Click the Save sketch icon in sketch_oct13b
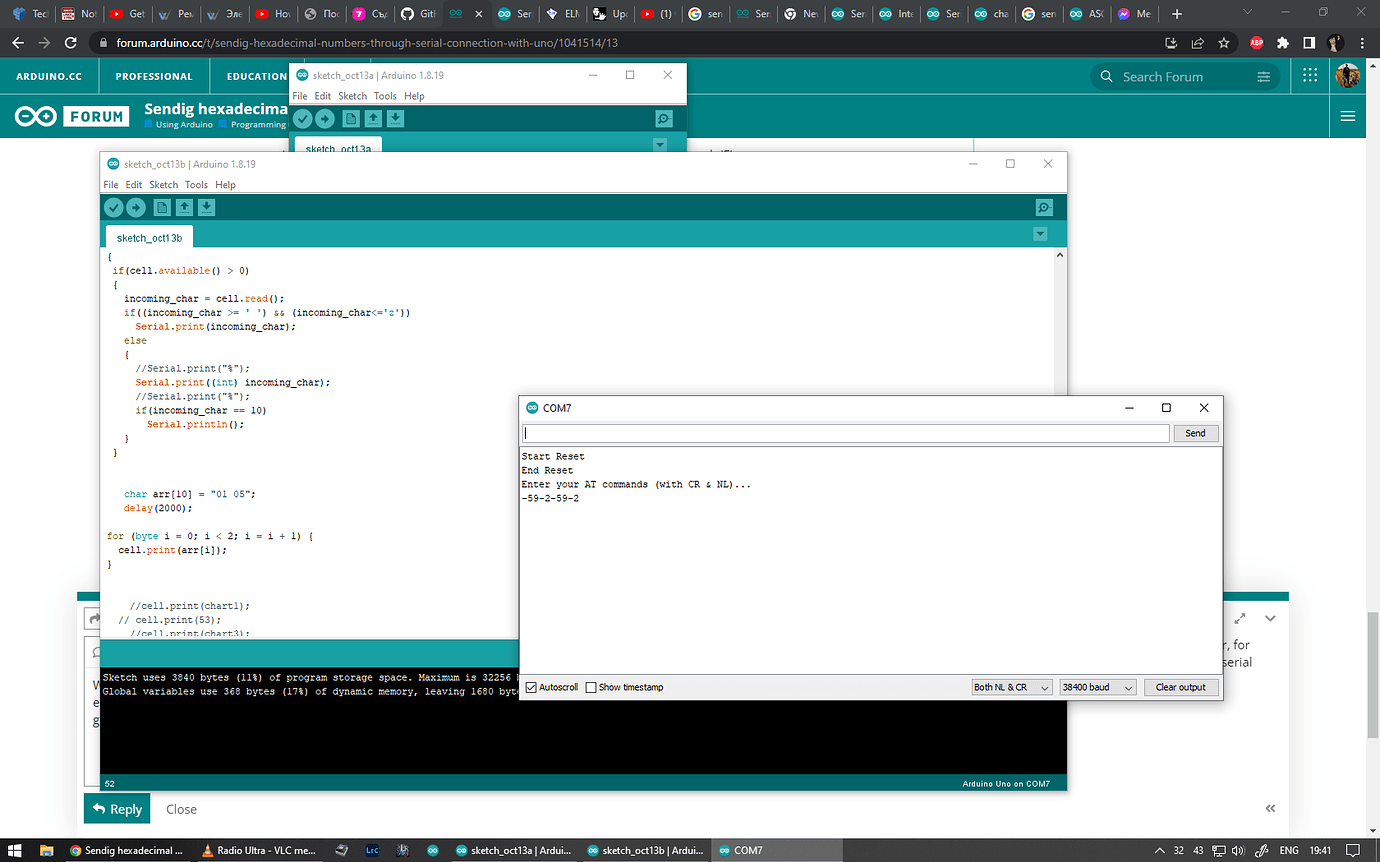1380x862 pixels. 206,207
